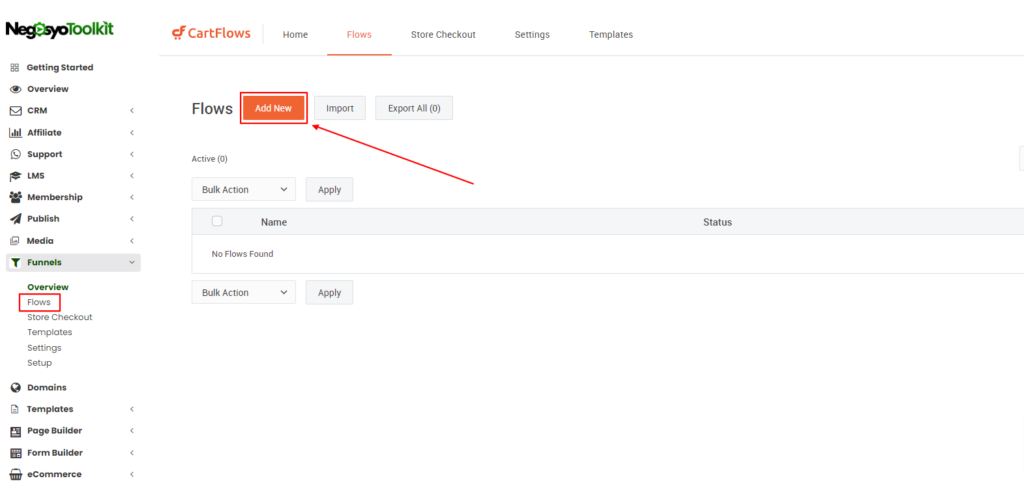Click the Publish paper plane icon
Viewport: 1024px width, 485px height.
[16, 219]
